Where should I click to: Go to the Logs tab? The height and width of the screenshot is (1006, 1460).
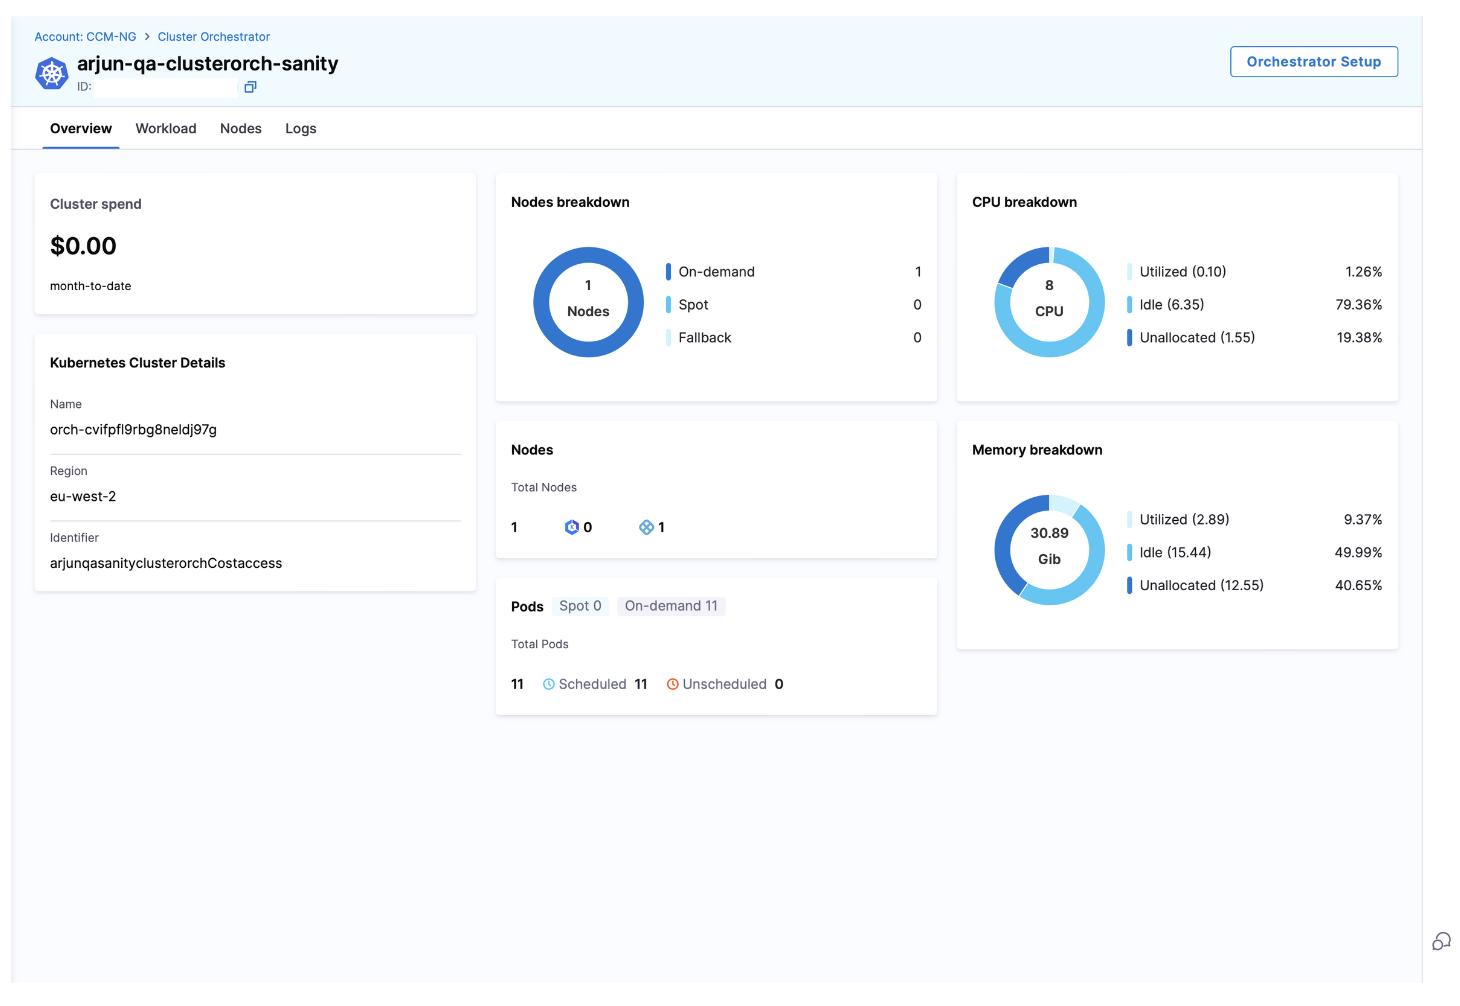point(300,129)
